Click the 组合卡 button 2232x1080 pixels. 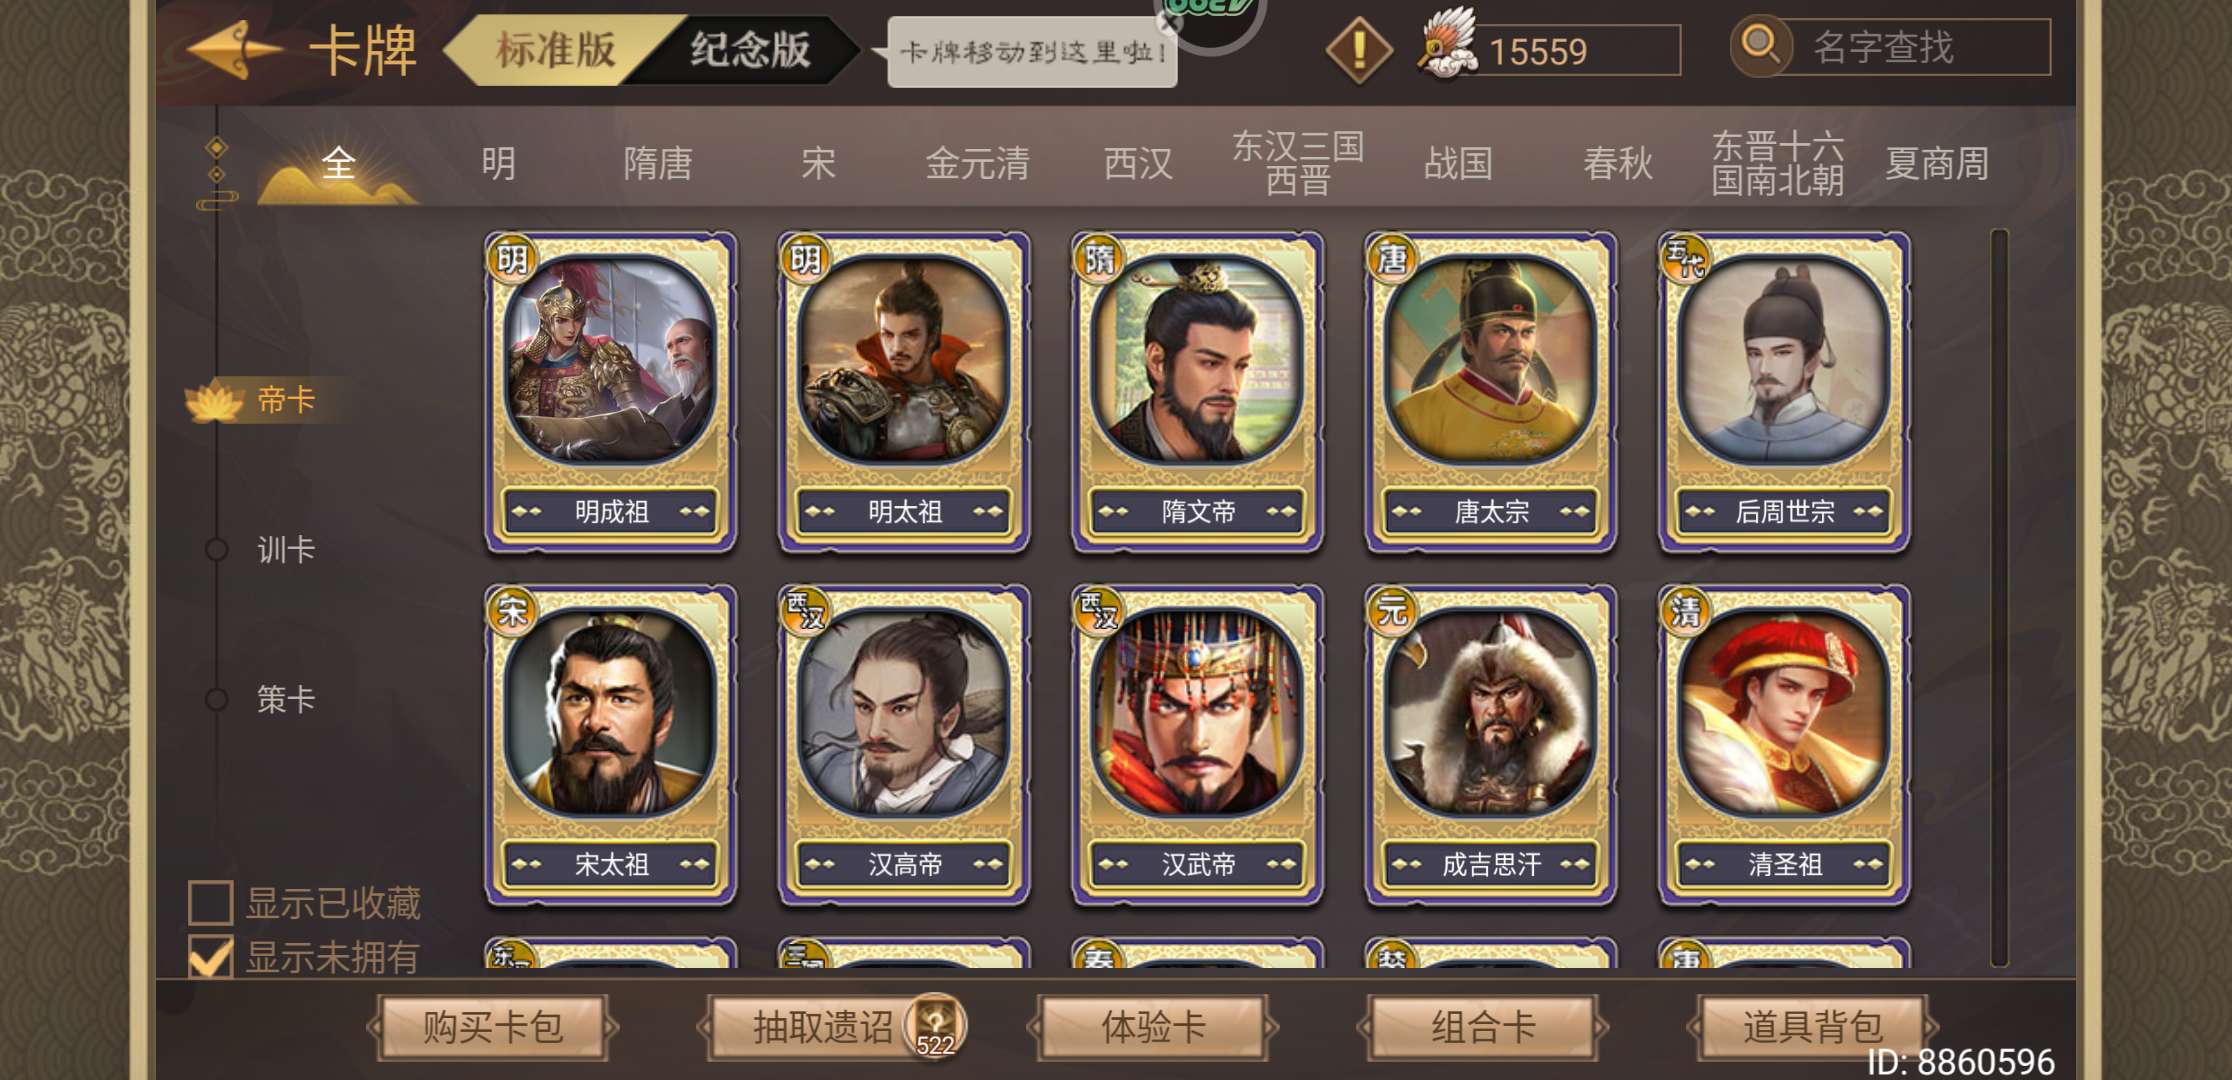click(1483, 1027)
